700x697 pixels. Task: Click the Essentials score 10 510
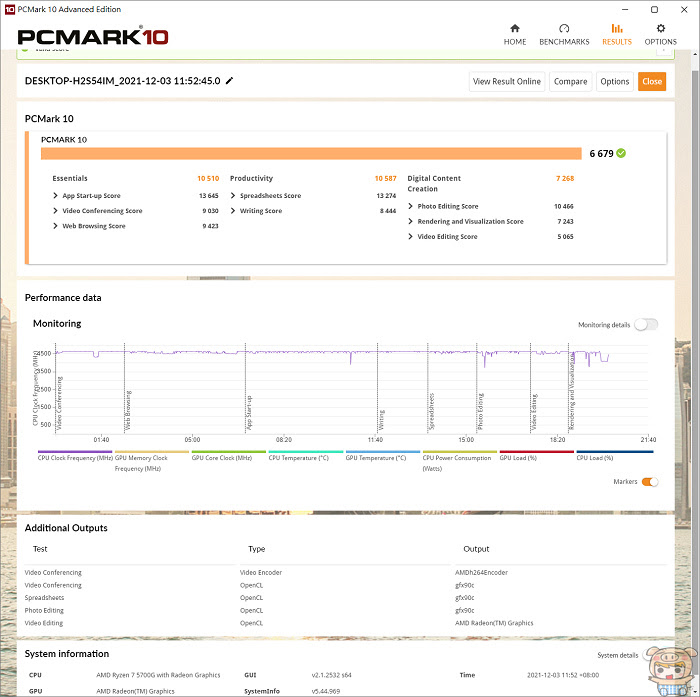coord(208,179)
